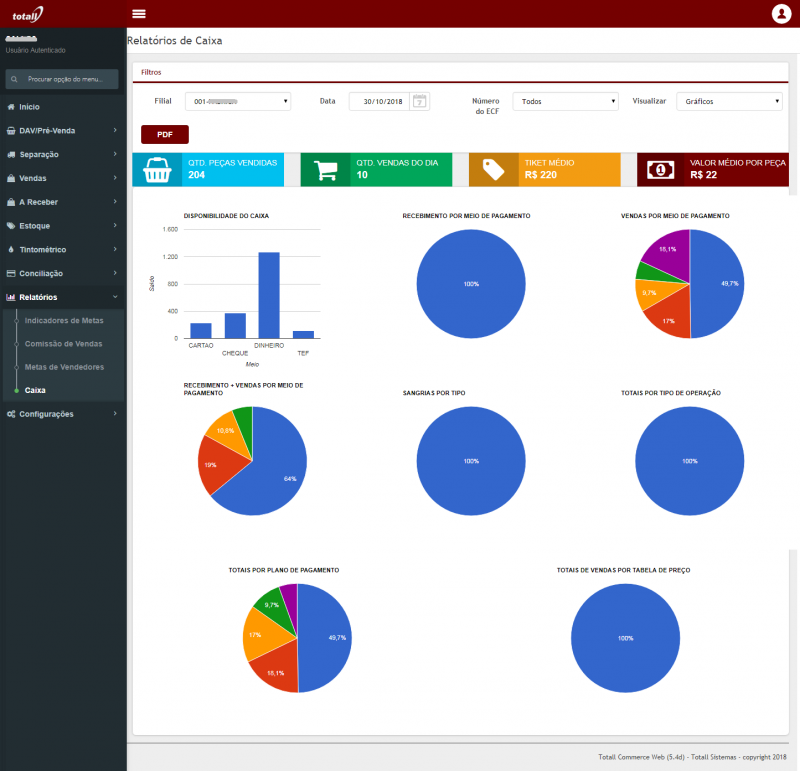Click the Totall logo

[28, 14]
